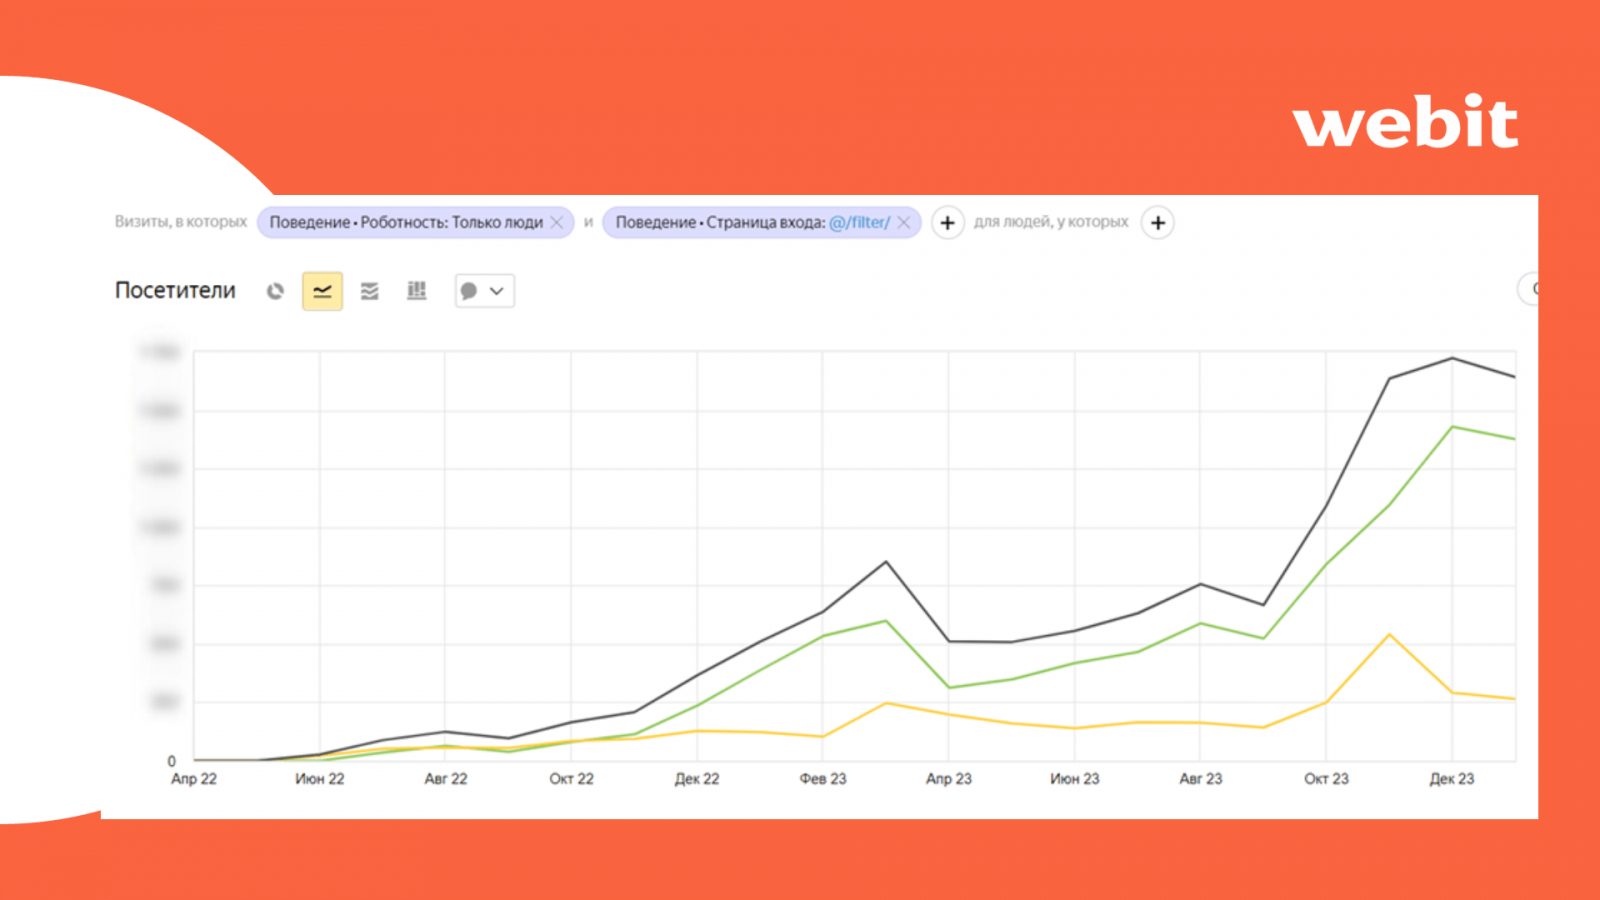The width and height of the screenshot is (1600, 900).
Task: Switch to pie chart view
Action: [x=275, y=291]
